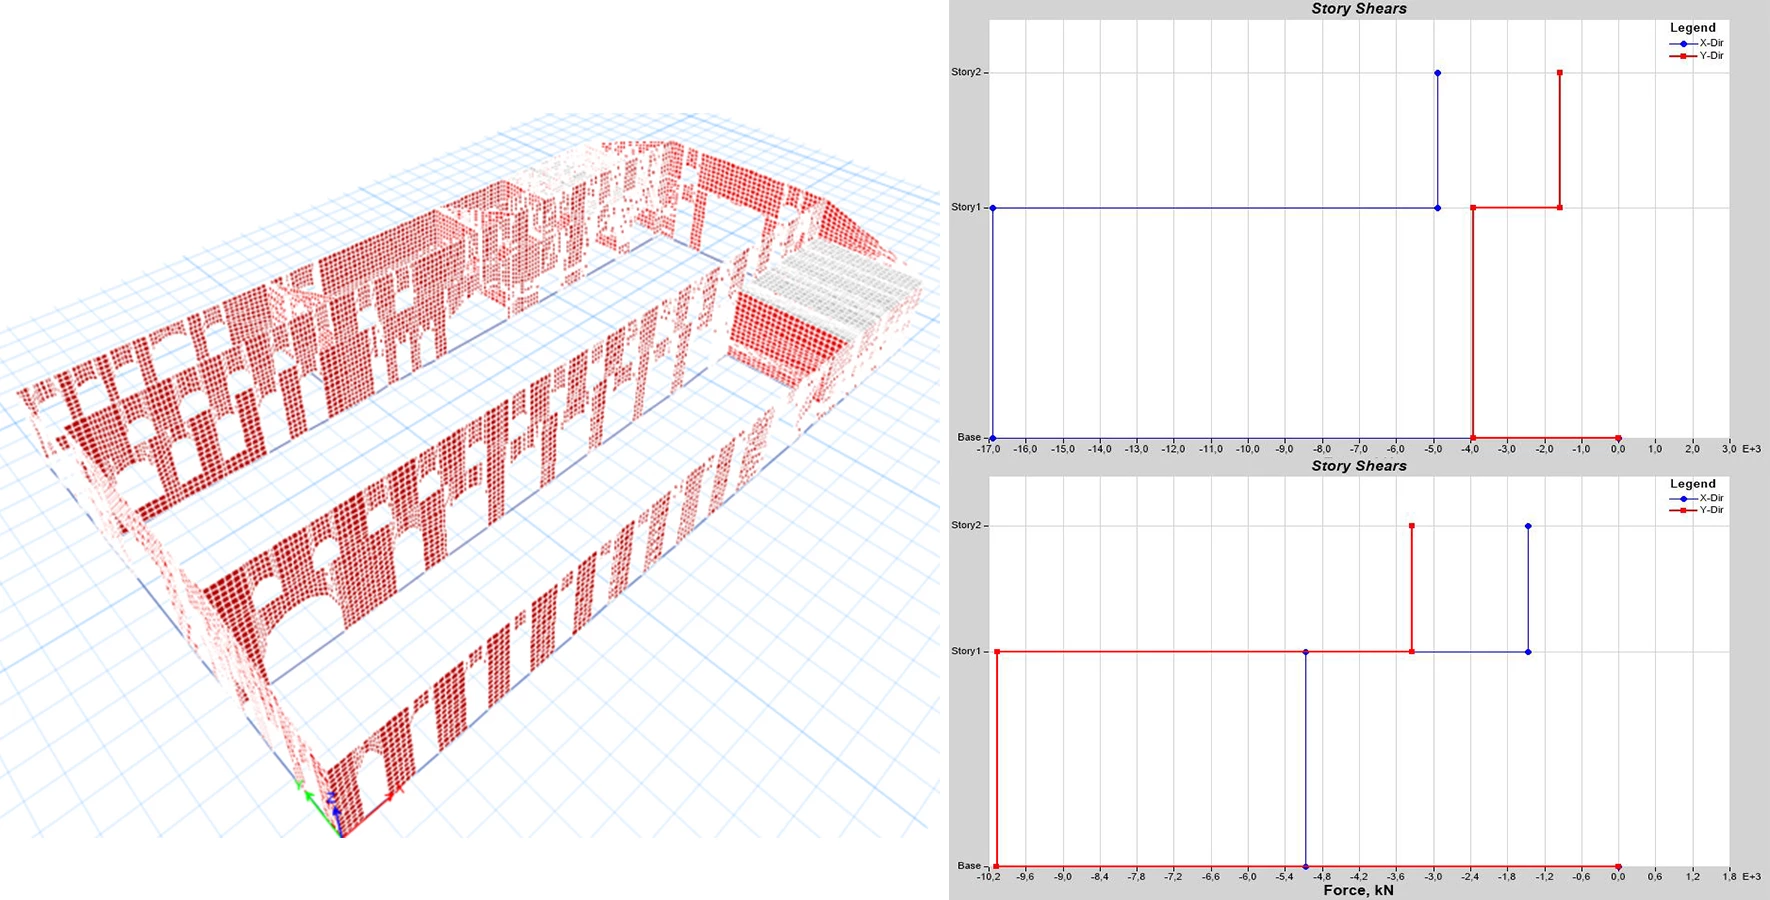Click the Story2 axis label in lower chart

pyautogui.click(x=966, y=525)
